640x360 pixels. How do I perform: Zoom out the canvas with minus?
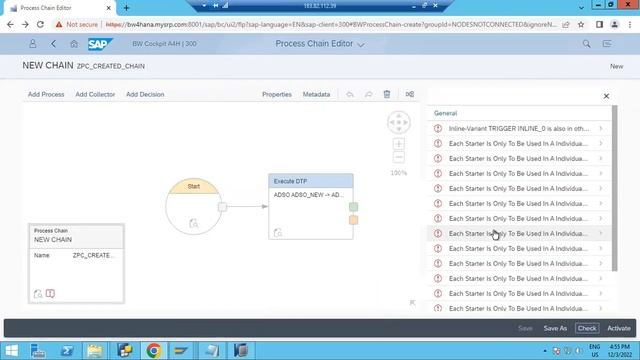click(399, 157)
